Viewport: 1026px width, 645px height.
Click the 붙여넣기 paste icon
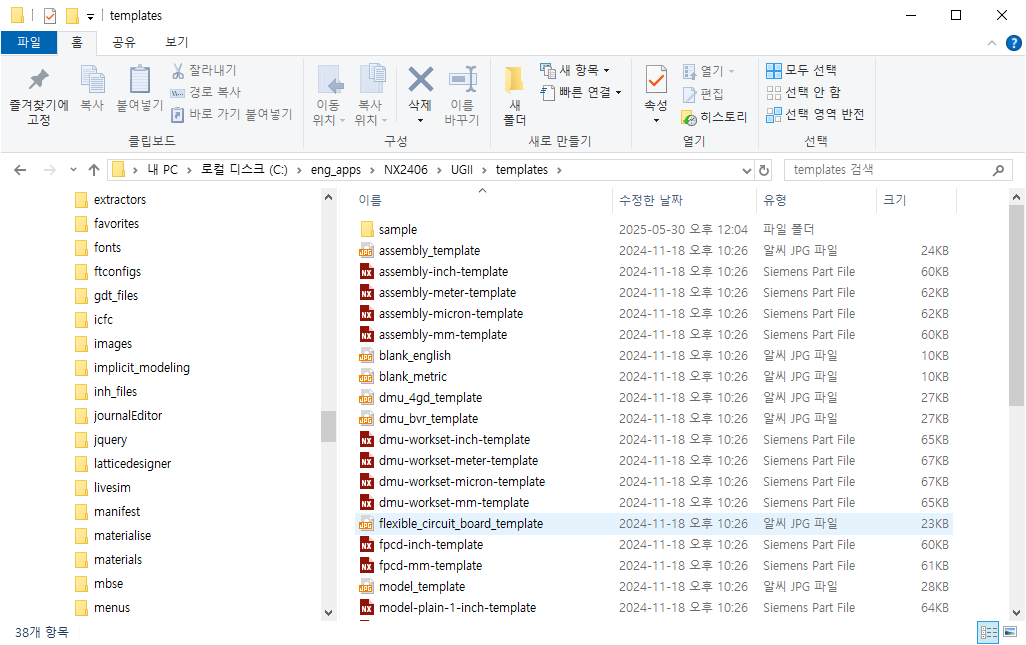(139, 80)
